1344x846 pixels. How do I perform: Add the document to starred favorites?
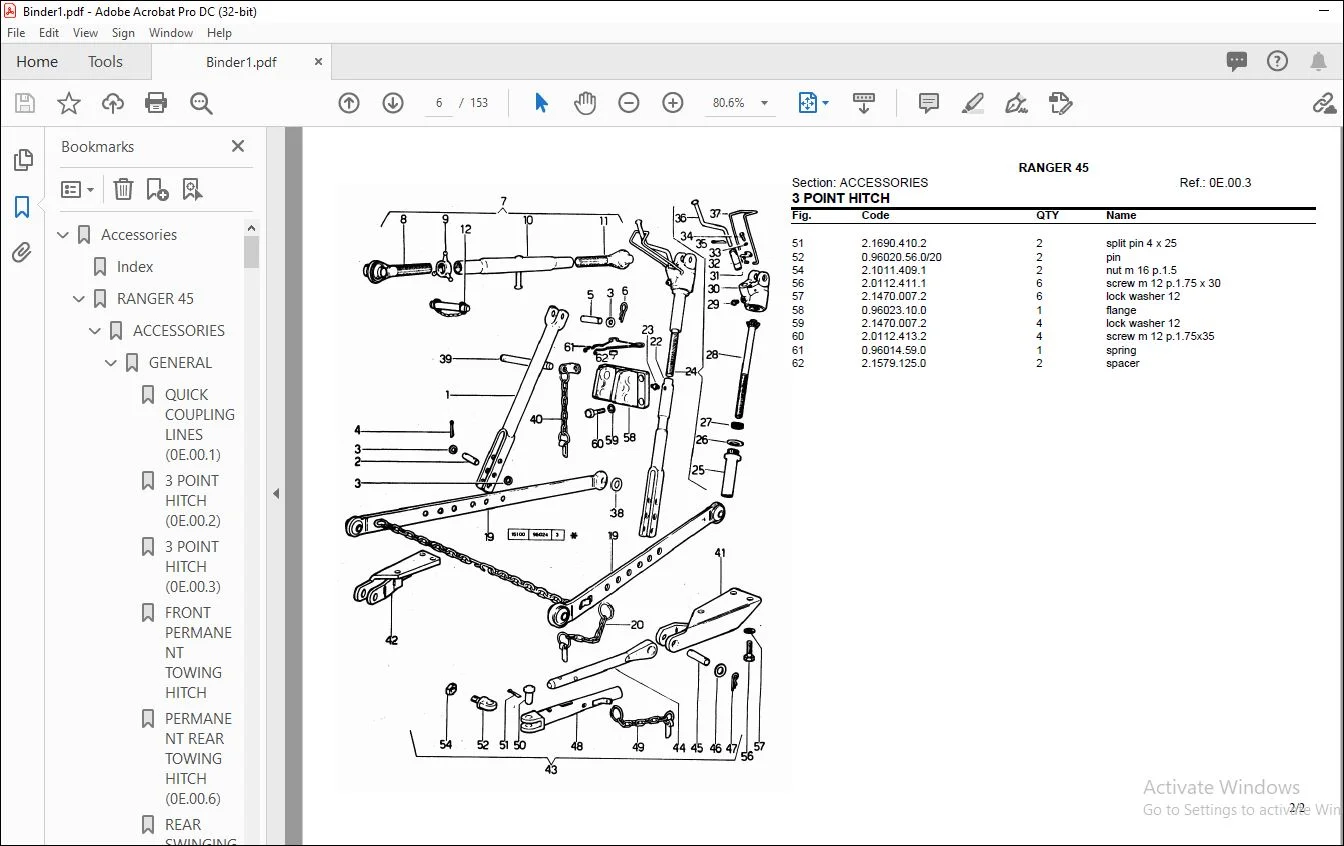click(x=69, y=103)
